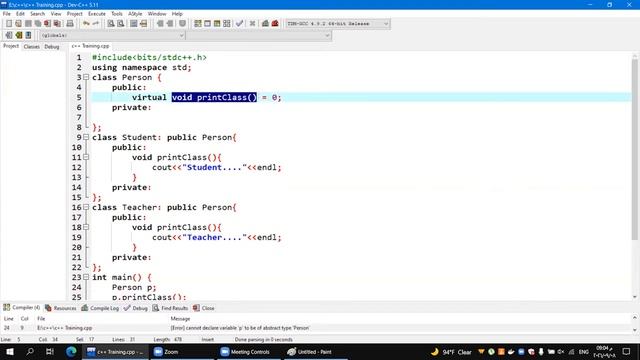Image resolution: width=640 pixels, height=360 pixels.
Task: Open the Compile Log bottom tab
Action: [100, 308]
